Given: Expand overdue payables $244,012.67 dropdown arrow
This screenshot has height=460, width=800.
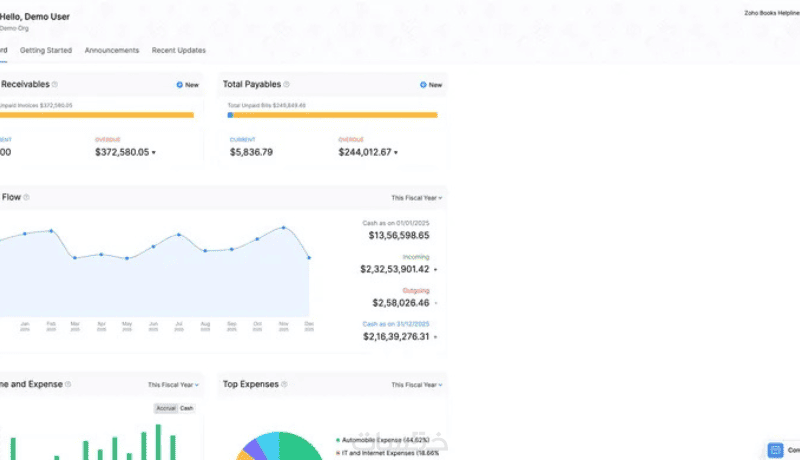Looking at the screenshot, I should click(x=396, y=152).
